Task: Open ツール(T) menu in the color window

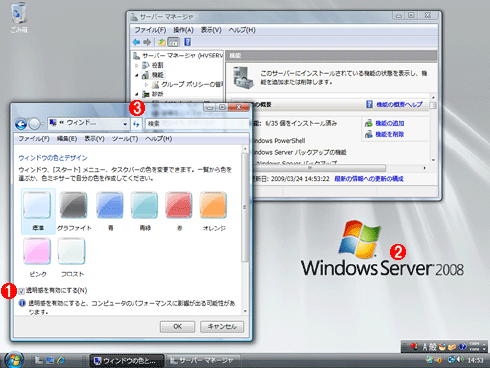Action: click(x=125, y=139)
